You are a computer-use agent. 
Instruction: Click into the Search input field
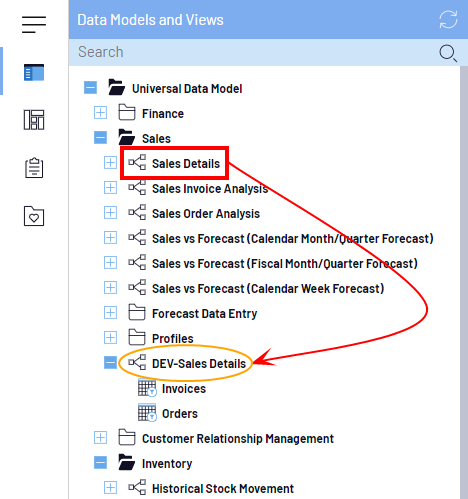(253, 52)
